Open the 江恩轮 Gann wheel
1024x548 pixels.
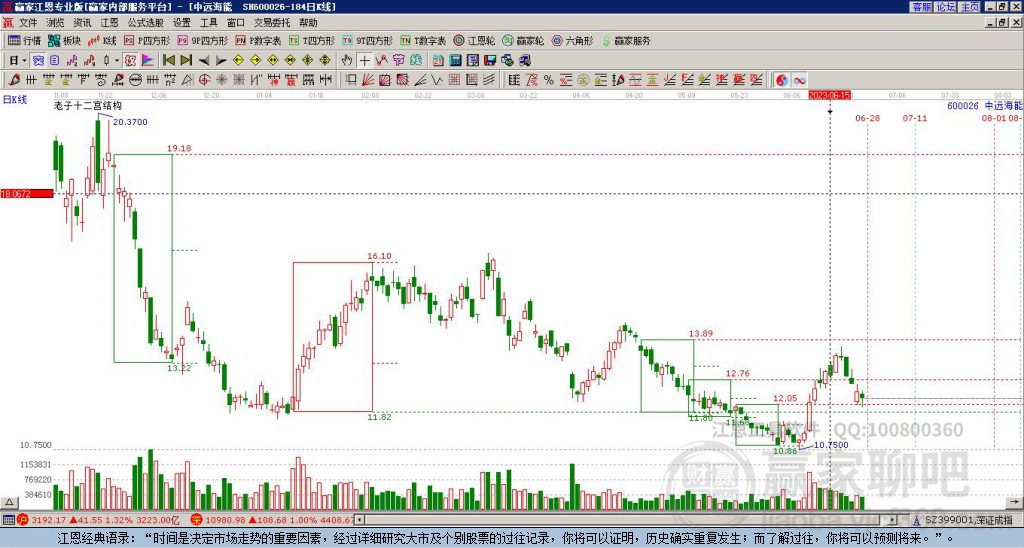[475, 40]
